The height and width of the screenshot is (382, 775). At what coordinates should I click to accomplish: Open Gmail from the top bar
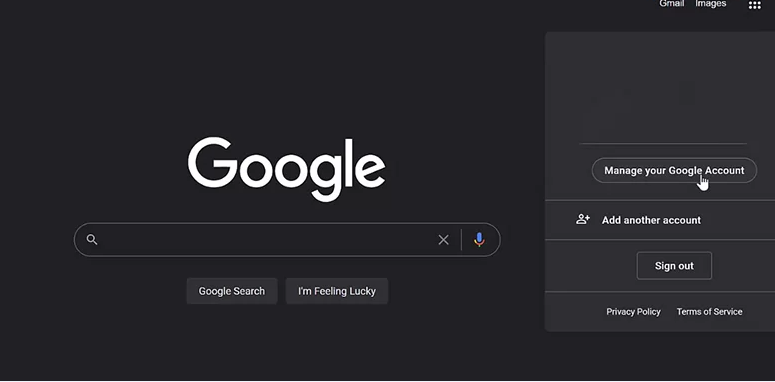coord(672,4)
